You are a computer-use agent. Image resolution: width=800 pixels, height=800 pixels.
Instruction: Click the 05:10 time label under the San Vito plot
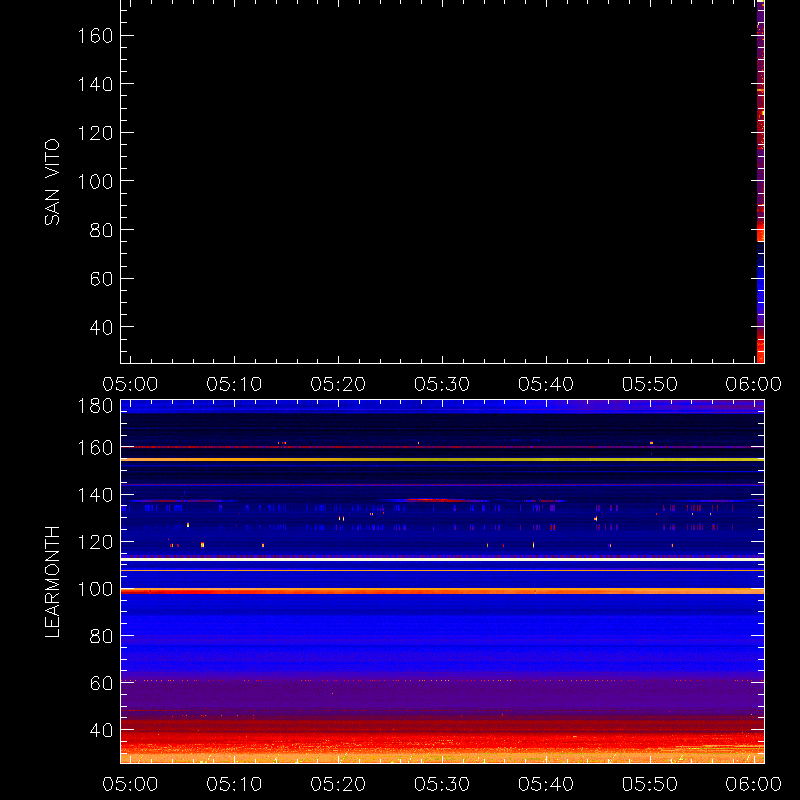coord(234,384)
